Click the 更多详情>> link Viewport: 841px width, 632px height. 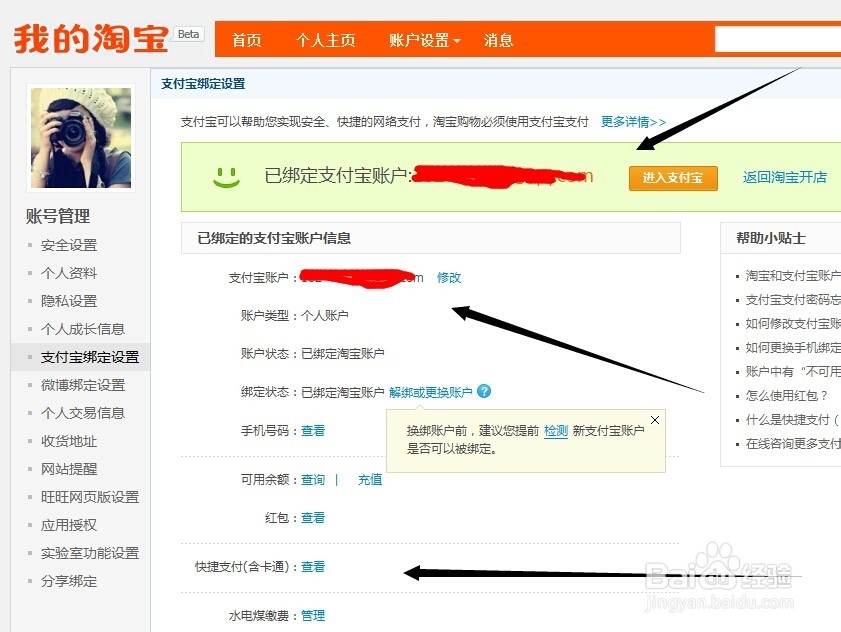(x=633, y=122)
